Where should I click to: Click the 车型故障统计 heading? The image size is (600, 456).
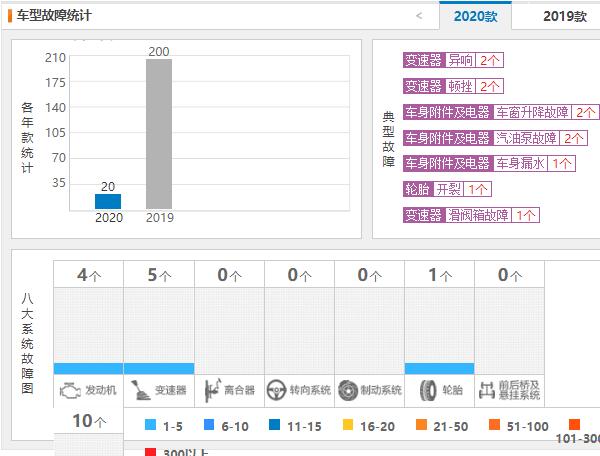coord(54,16)
